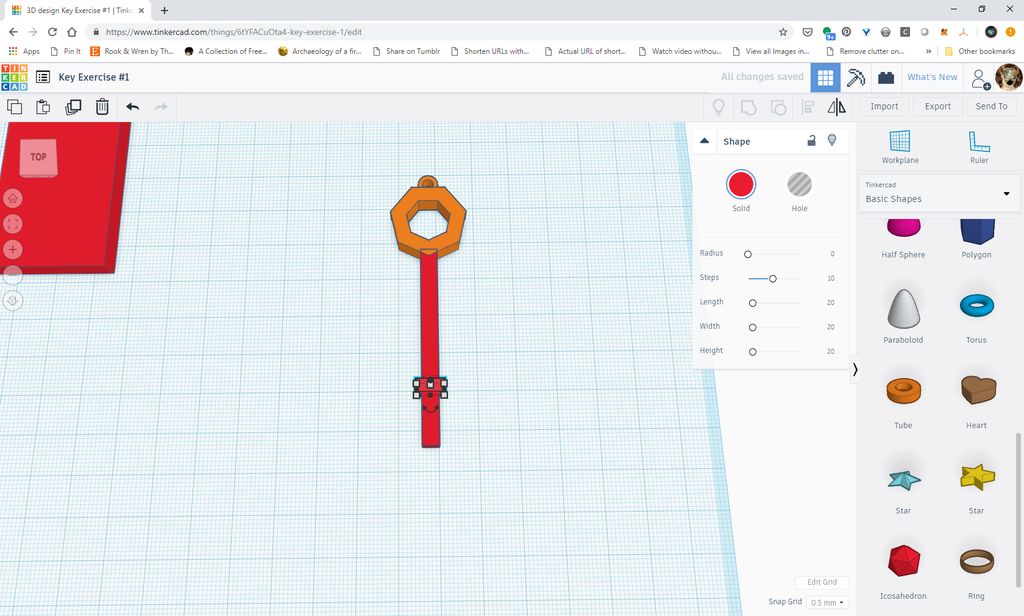Pick the Paraboloid shape
The image size is (1024, 616).
[903, 316]
